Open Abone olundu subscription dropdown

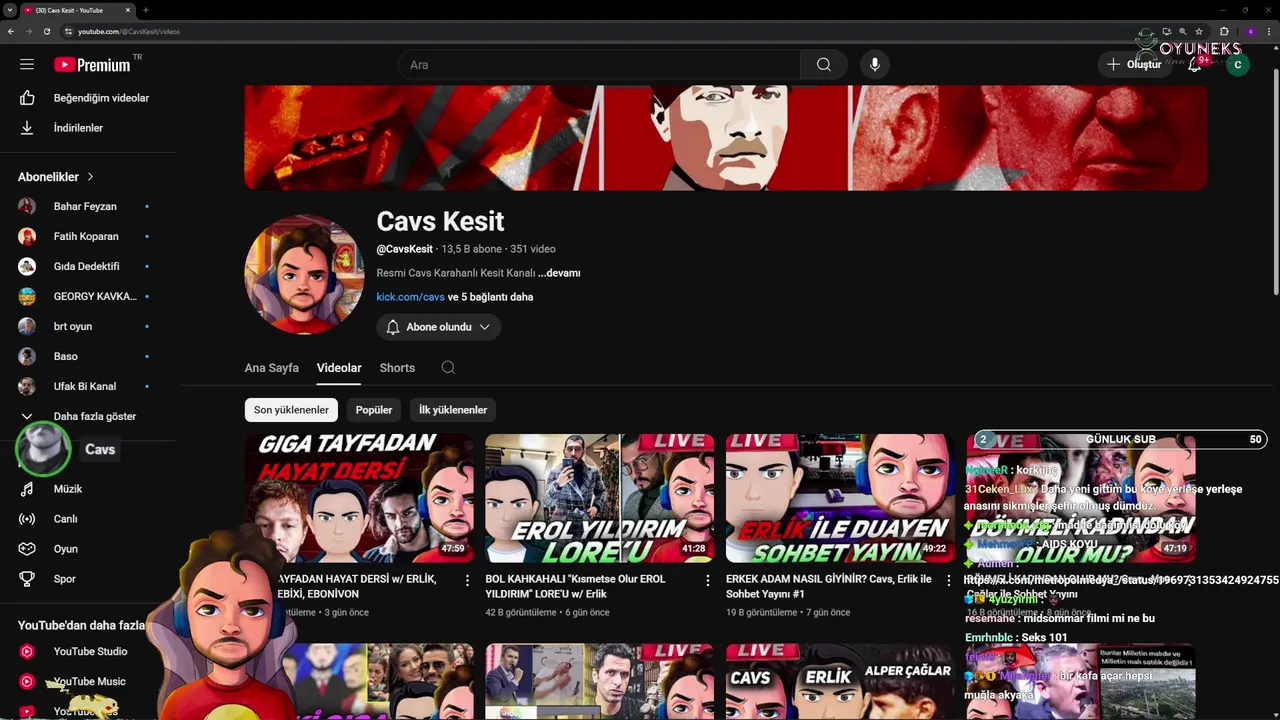coord(438,327)
